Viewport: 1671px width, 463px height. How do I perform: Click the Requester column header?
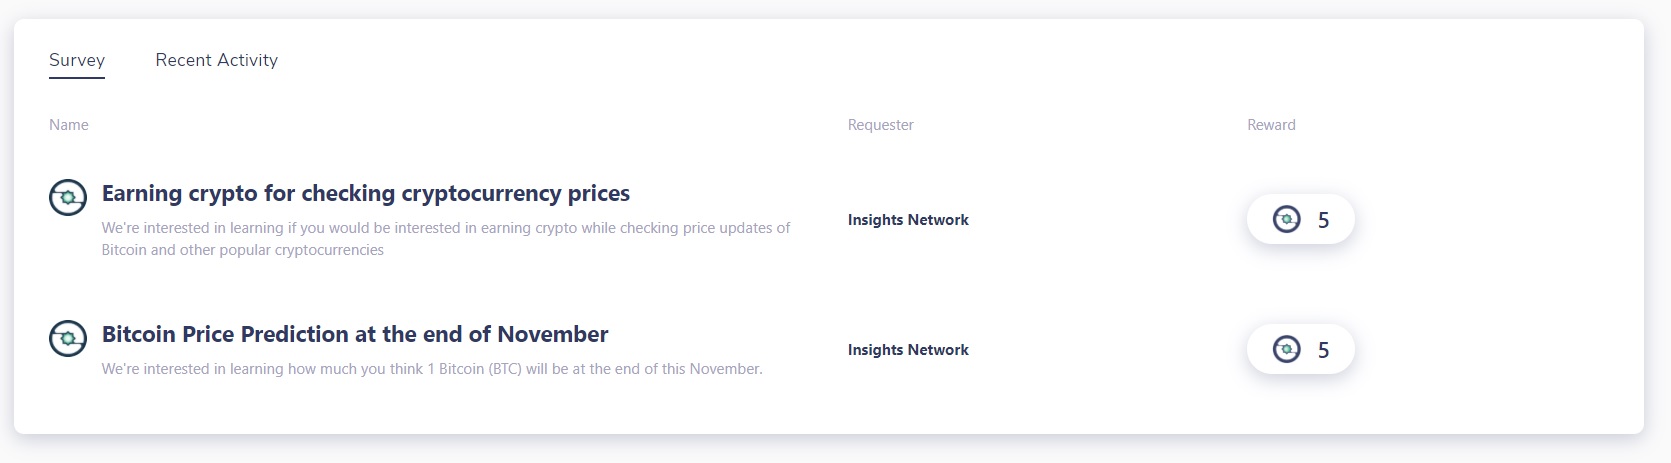(881, 125)
